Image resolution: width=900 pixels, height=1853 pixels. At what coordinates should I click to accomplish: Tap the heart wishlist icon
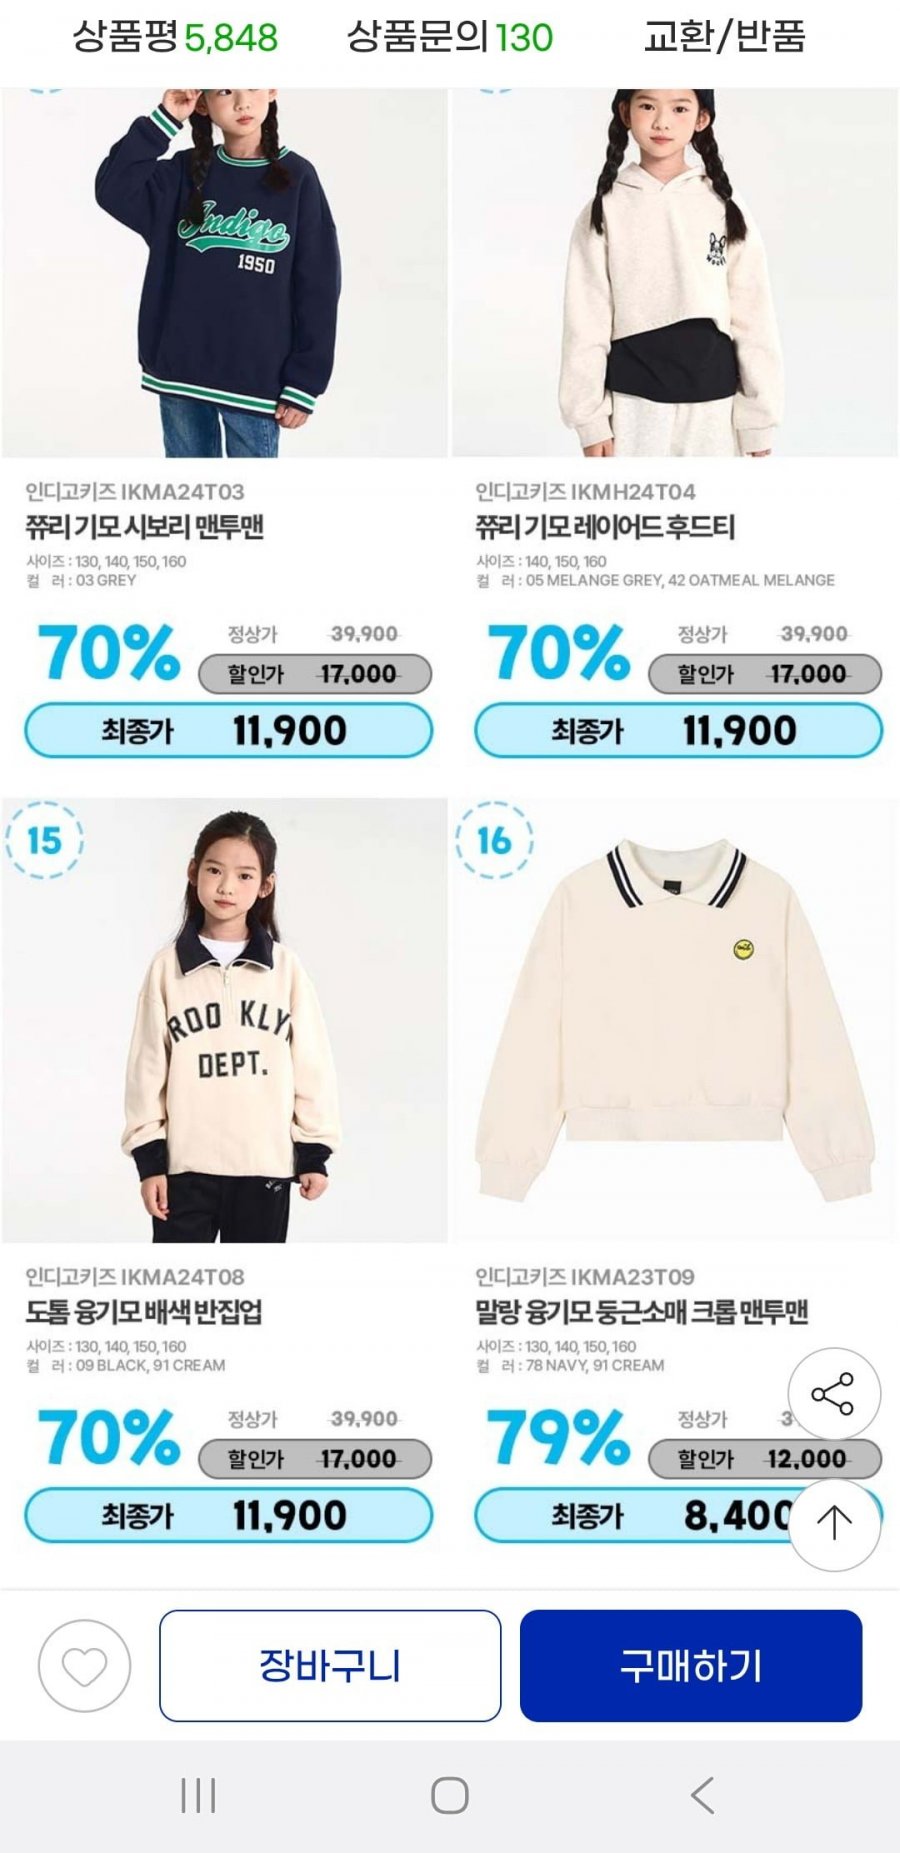84,1666
